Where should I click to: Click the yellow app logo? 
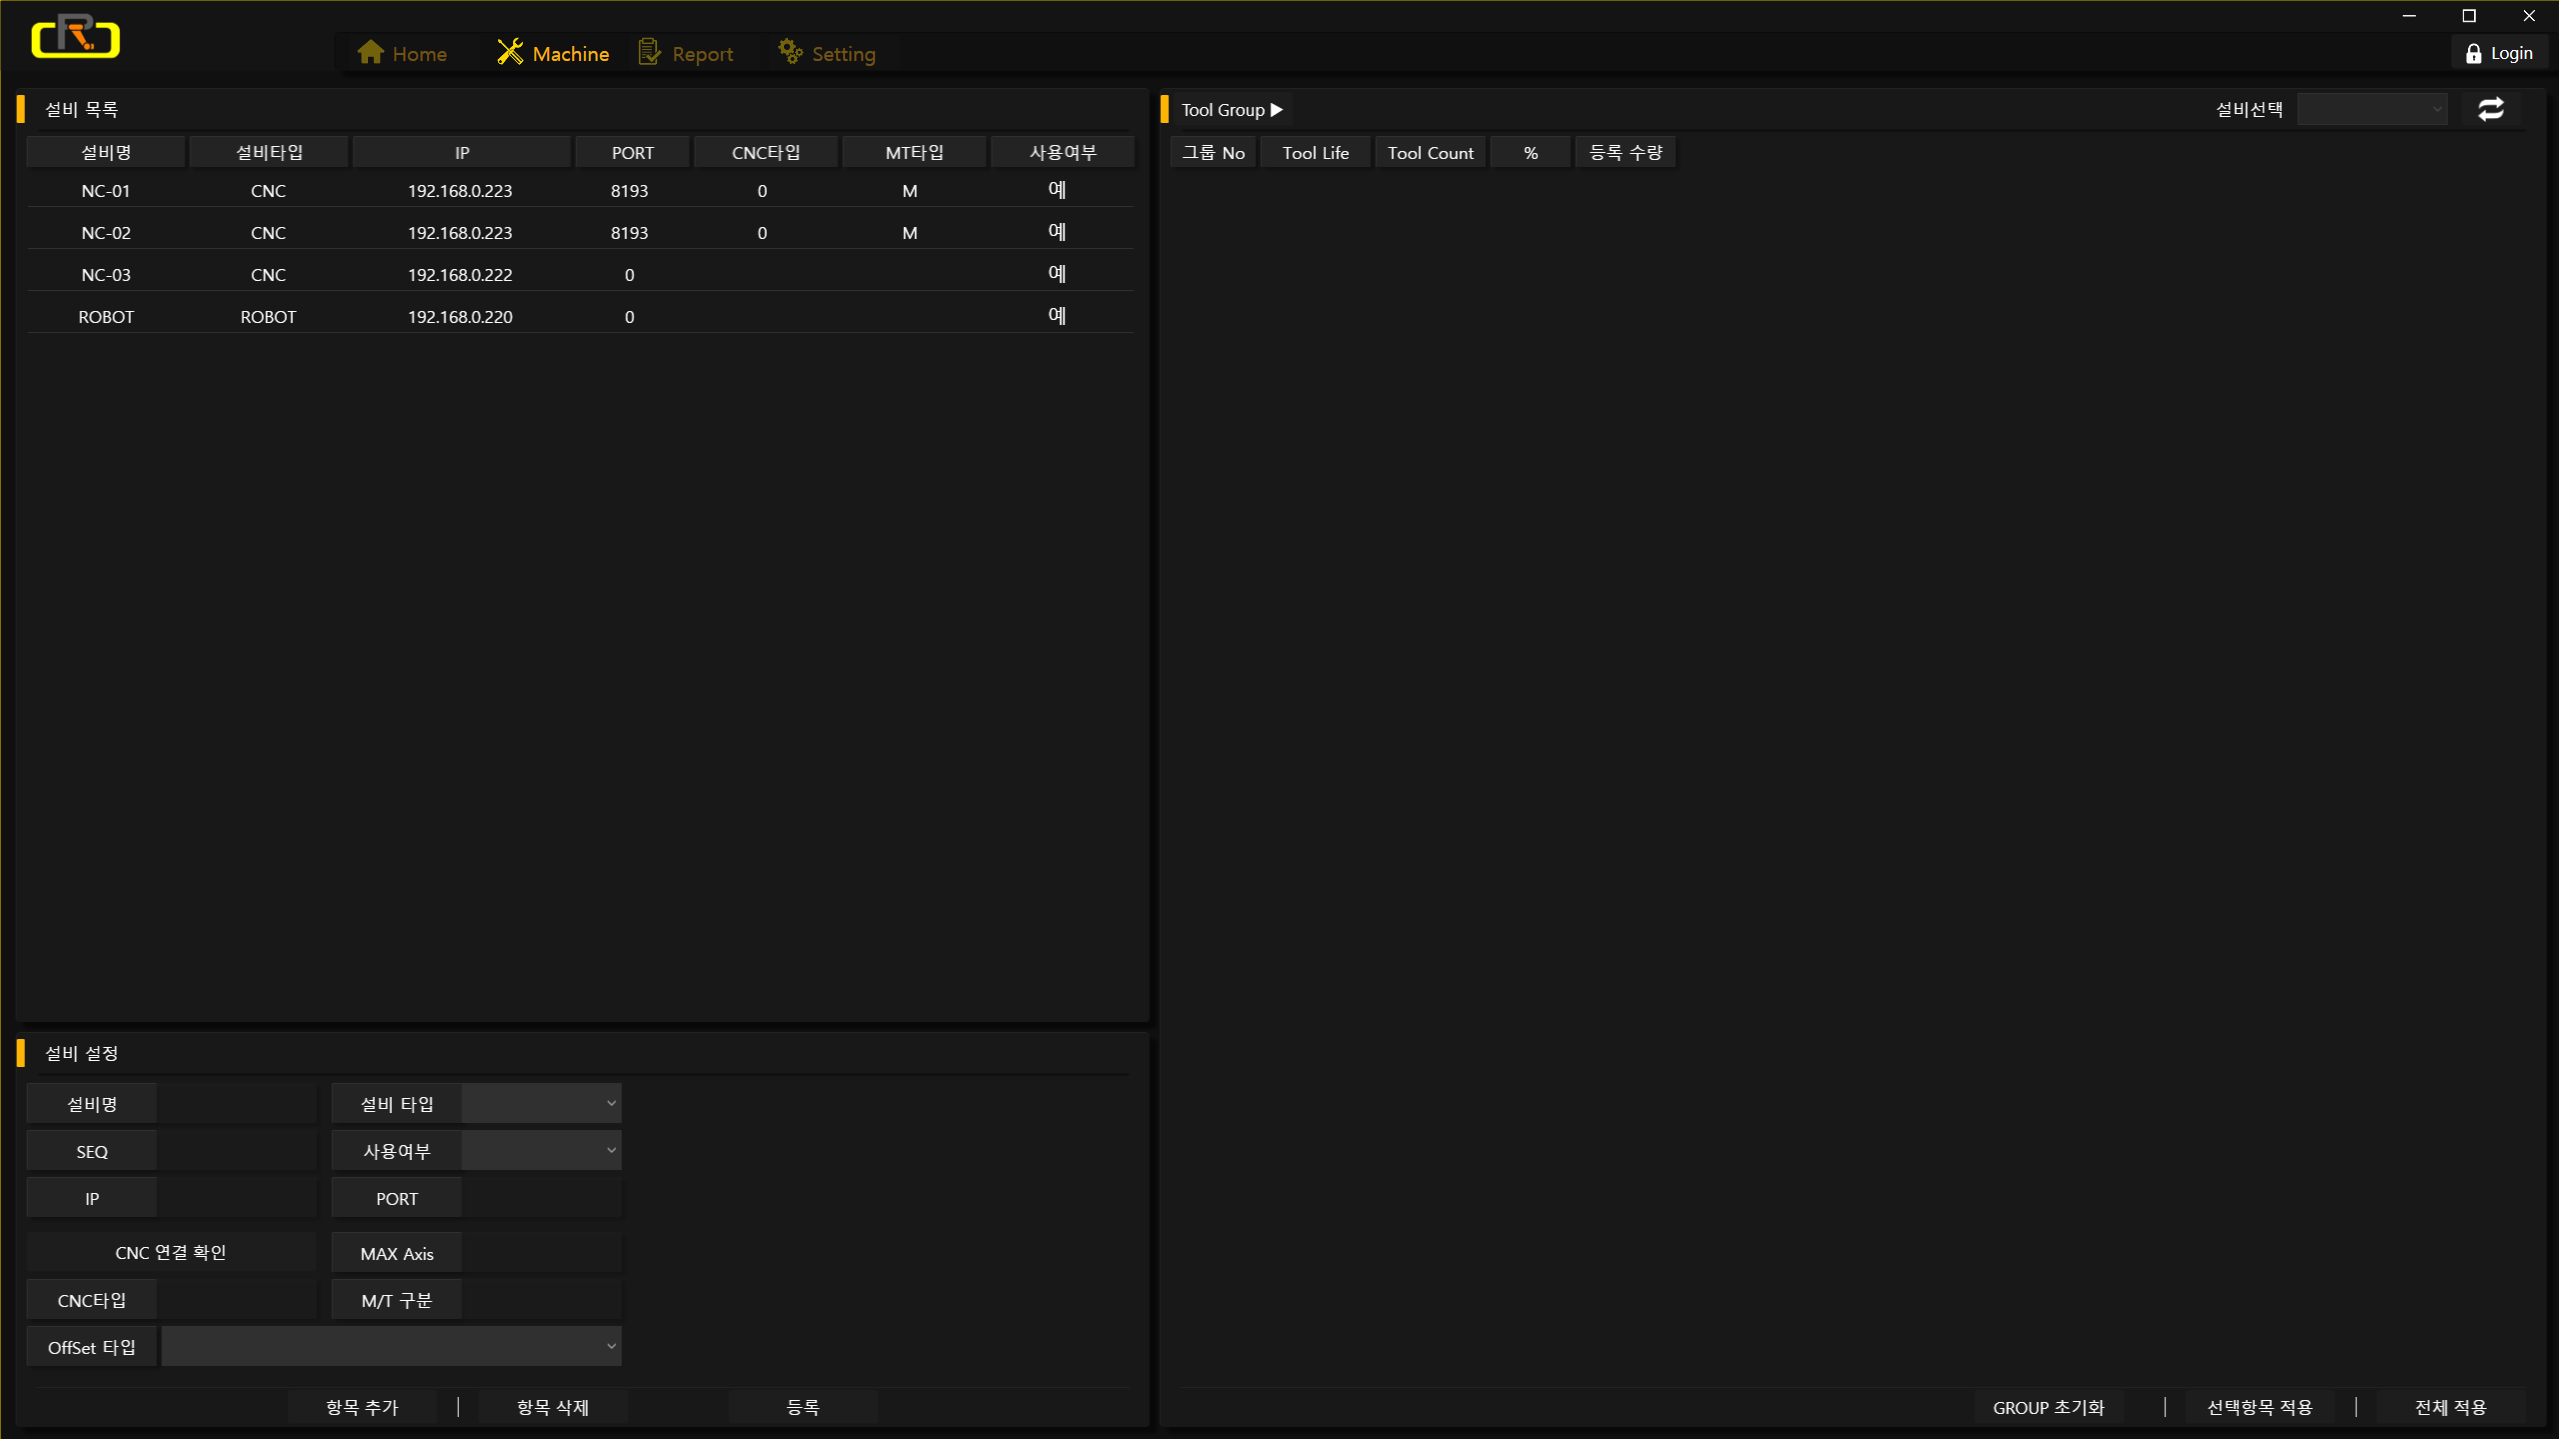[76, 37]
